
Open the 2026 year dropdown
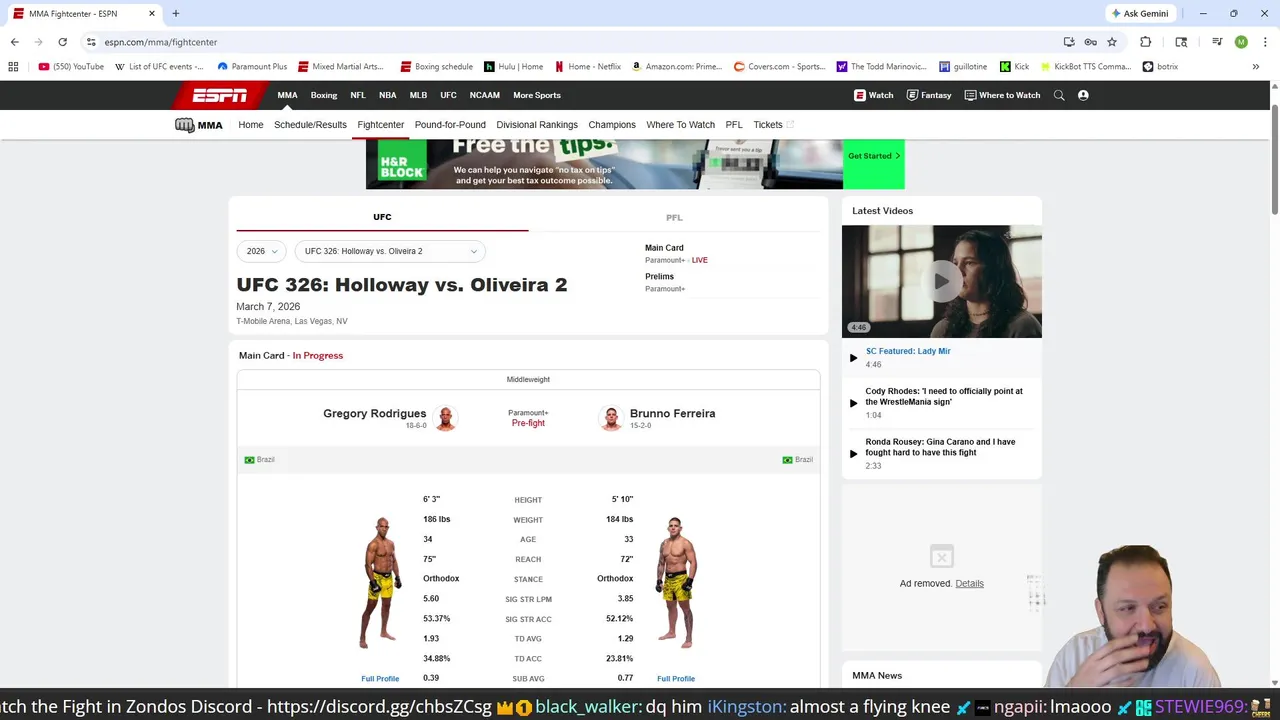click(x=261, y=251)
